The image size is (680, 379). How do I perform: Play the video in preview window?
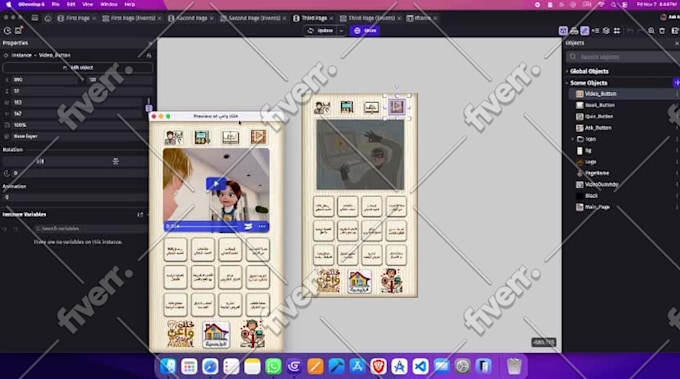[x=216, y=184]
